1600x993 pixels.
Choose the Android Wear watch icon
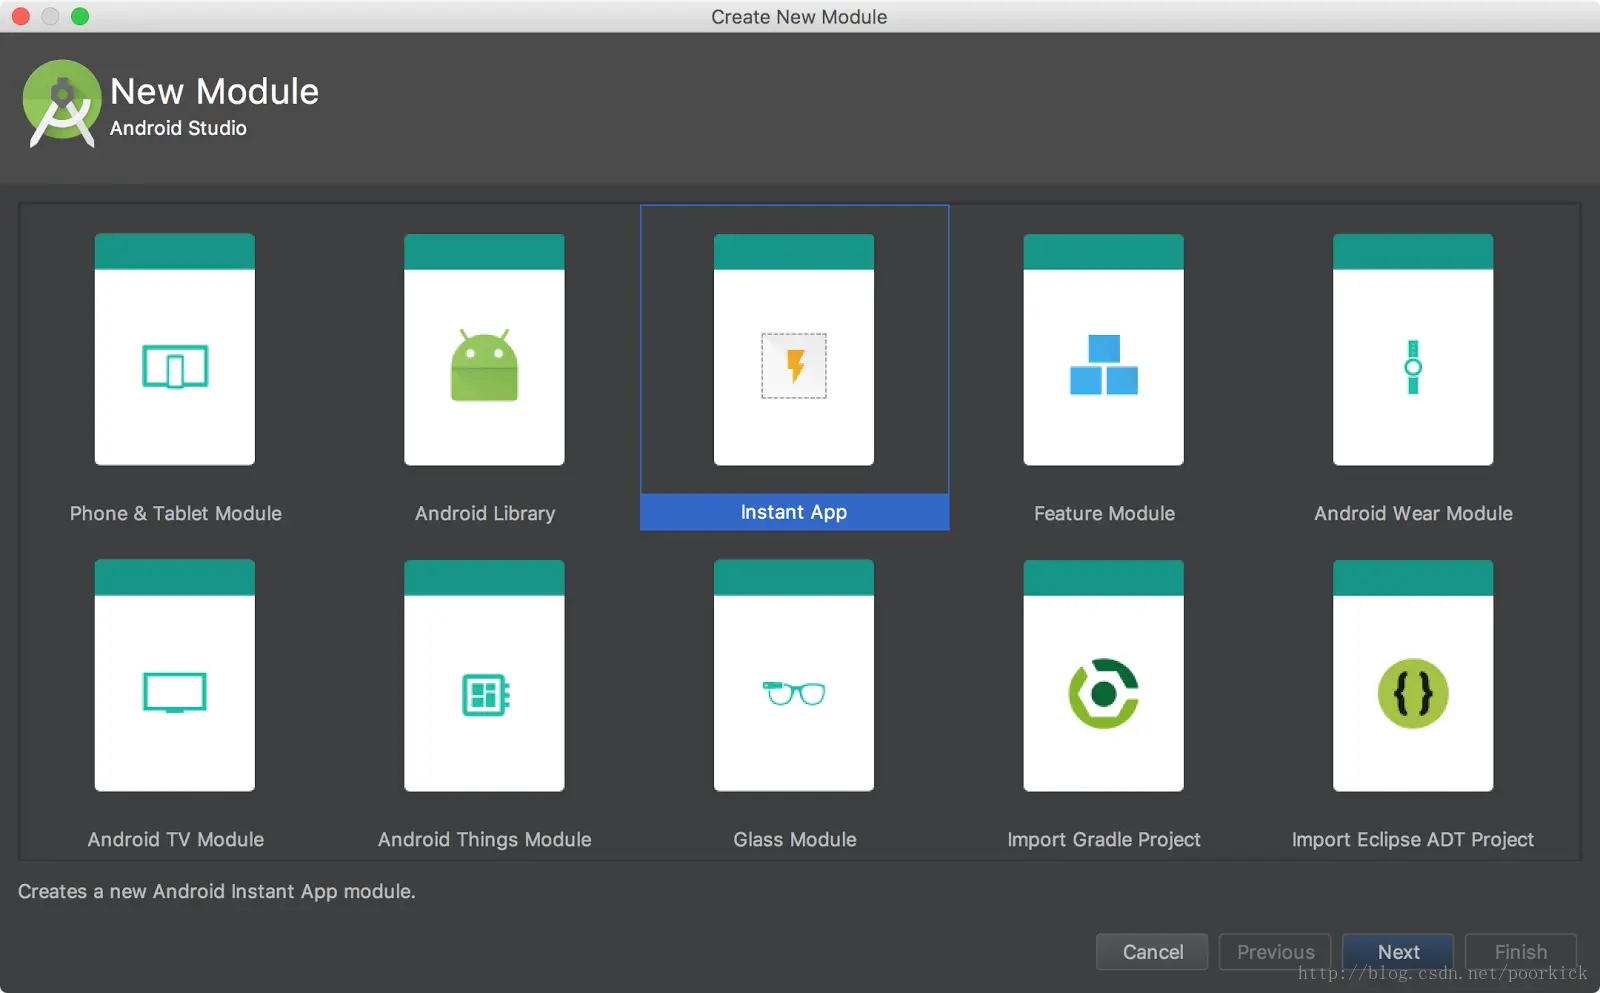1413,367
